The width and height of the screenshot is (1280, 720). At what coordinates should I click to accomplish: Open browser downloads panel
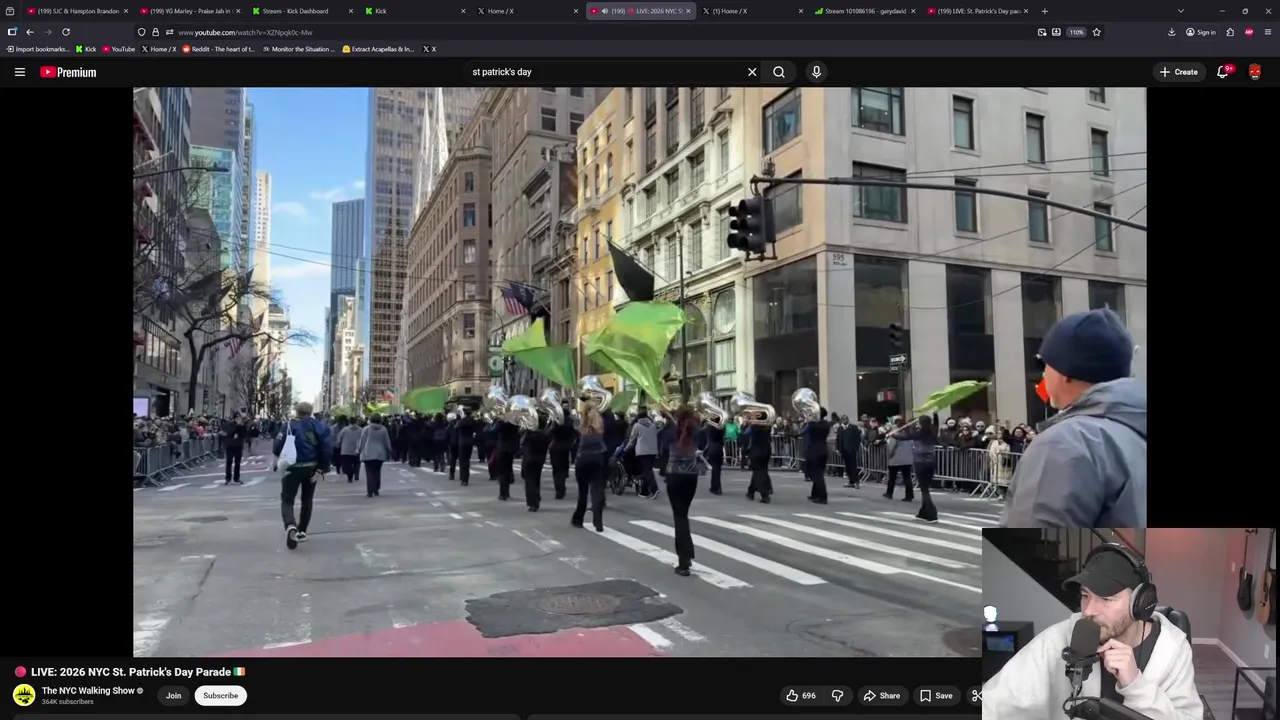pos(1171,32)
